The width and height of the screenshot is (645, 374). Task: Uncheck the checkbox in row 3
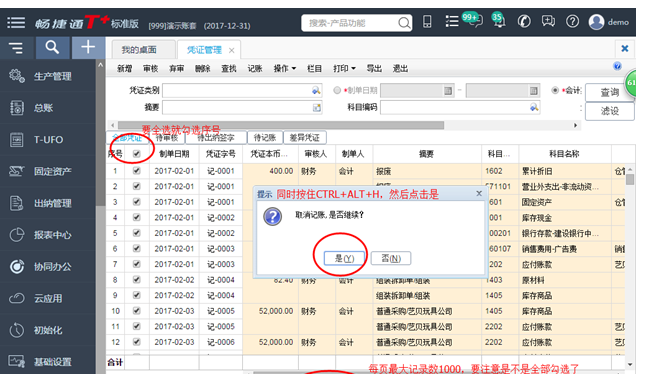point(137,202)
